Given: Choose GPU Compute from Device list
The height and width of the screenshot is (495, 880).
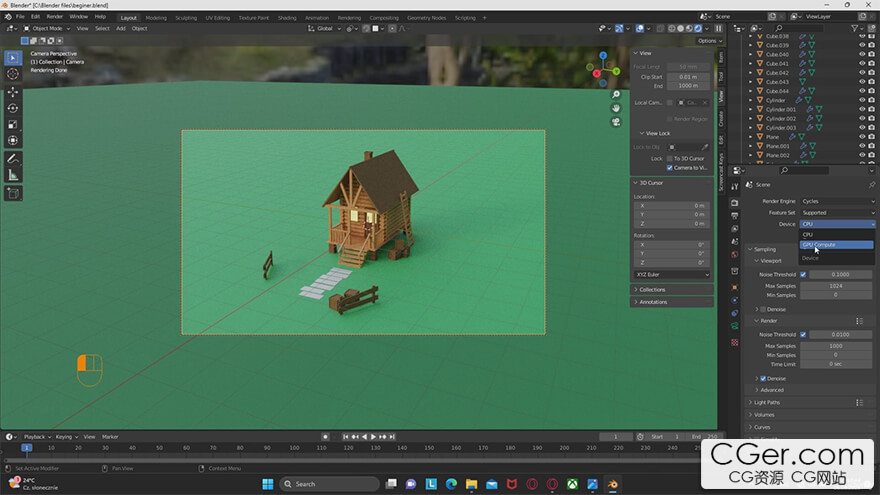Looking at the screenshot, I should [836, 245].
